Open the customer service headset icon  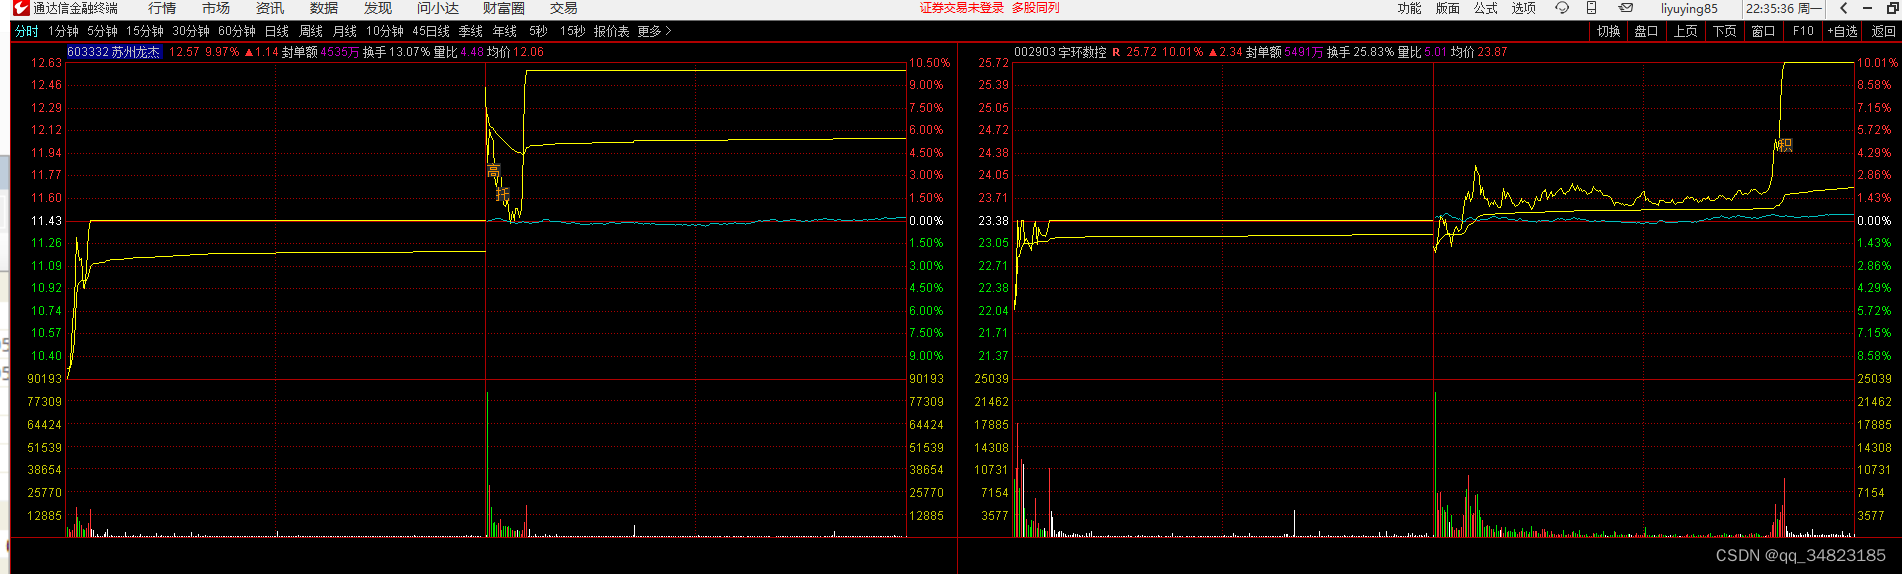click(1562, 8)
